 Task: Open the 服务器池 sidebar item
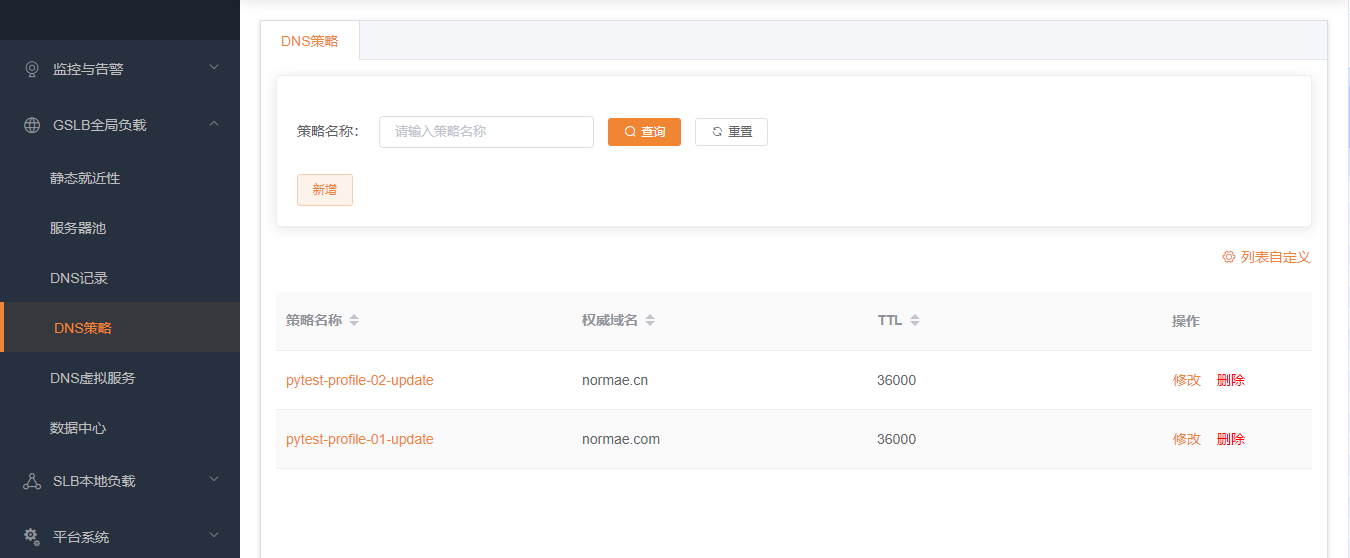pos(78,228)
